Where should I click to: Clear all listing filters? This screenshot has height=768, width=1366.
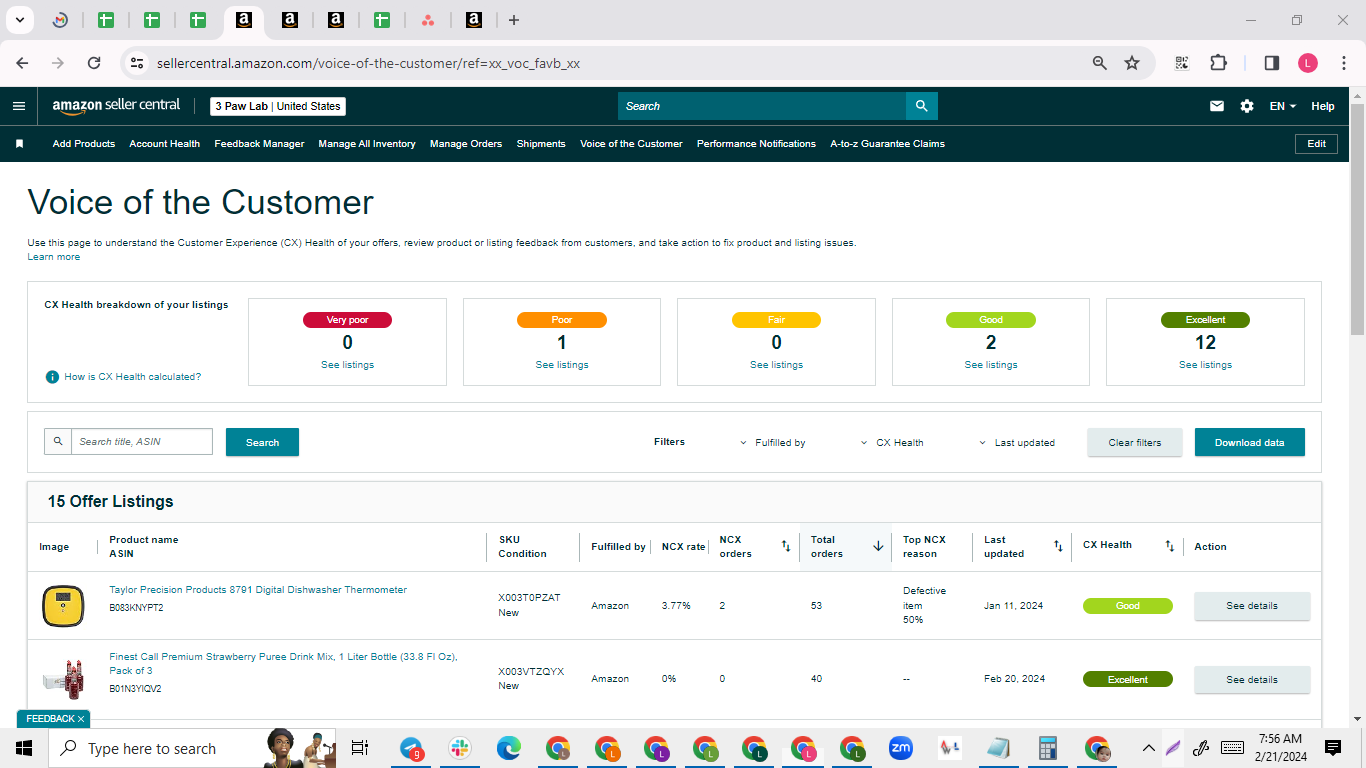(x=1135, y=442)
